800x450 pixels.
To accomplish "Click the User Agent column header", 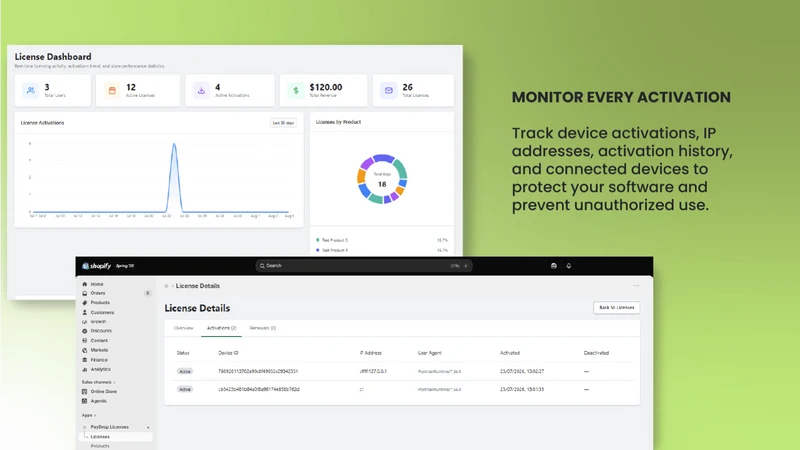I will 430,353.
